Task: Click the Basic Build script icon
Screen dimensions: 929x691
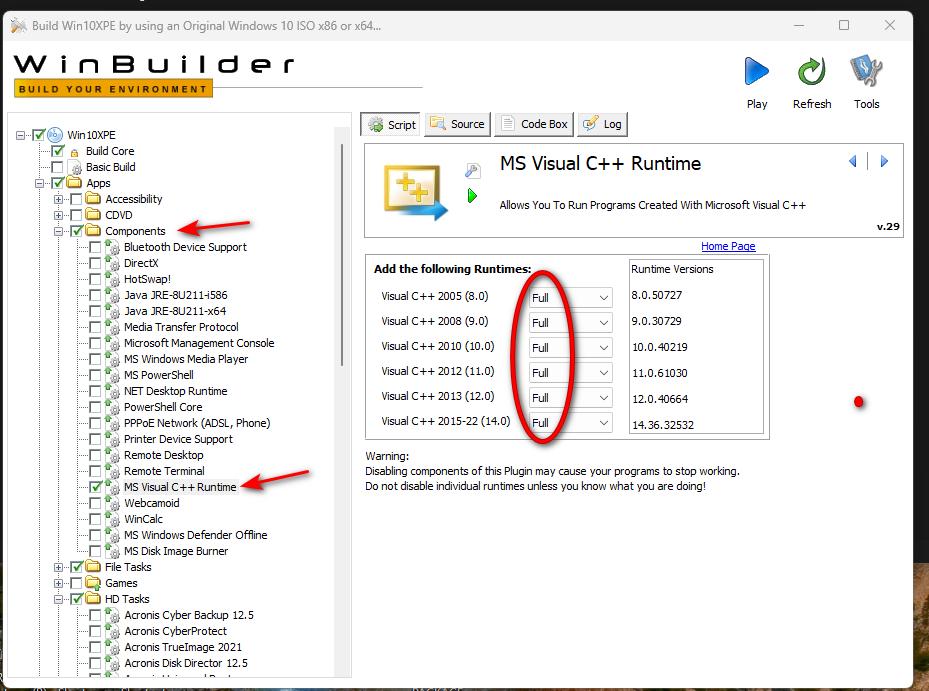Action: pos(75,167)
